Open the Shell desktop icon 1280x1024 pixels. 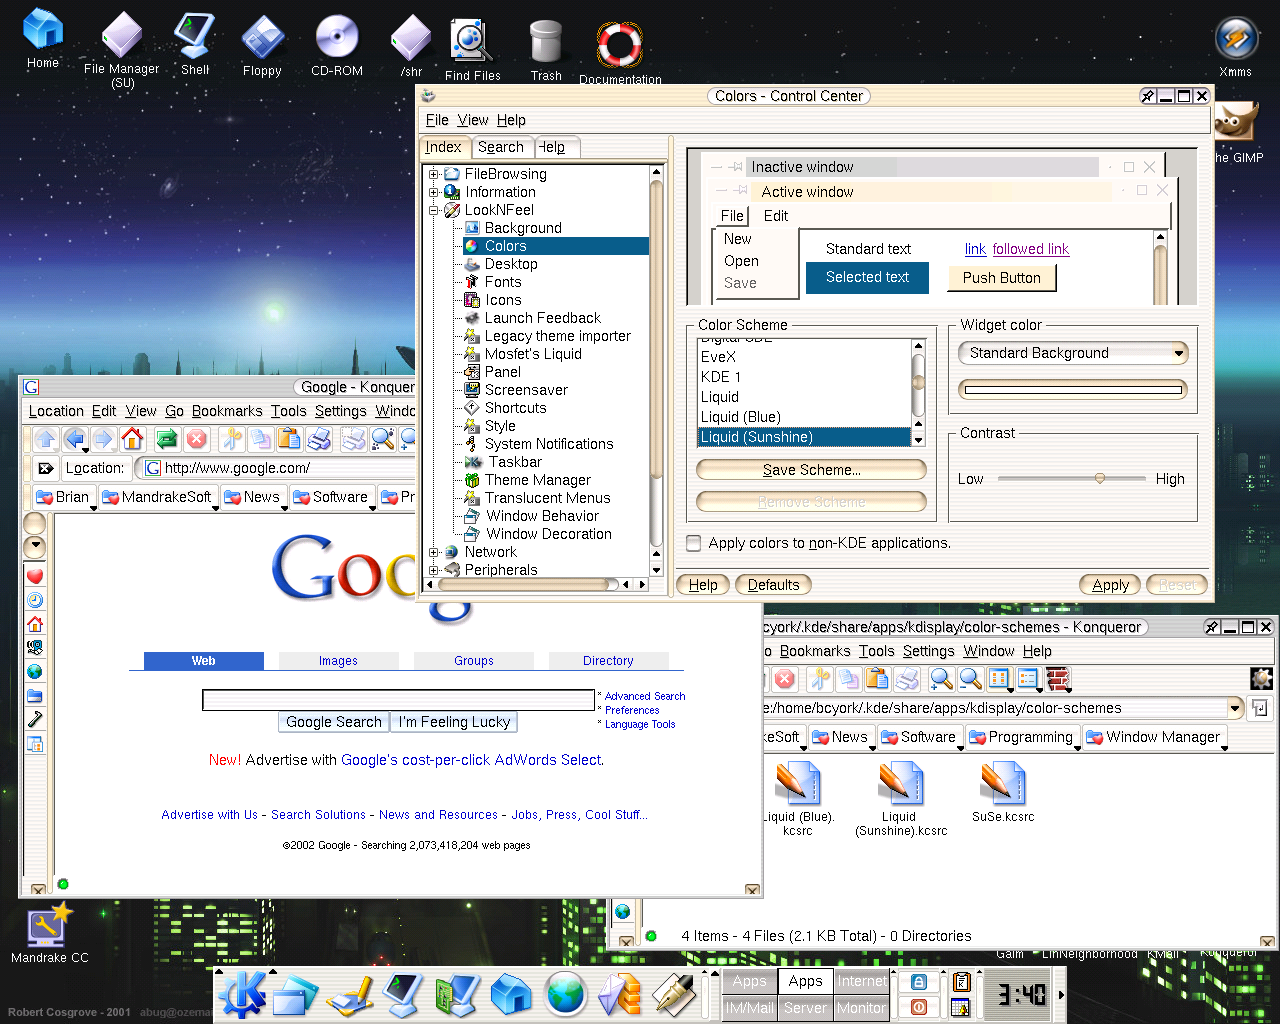pos(195,36)
